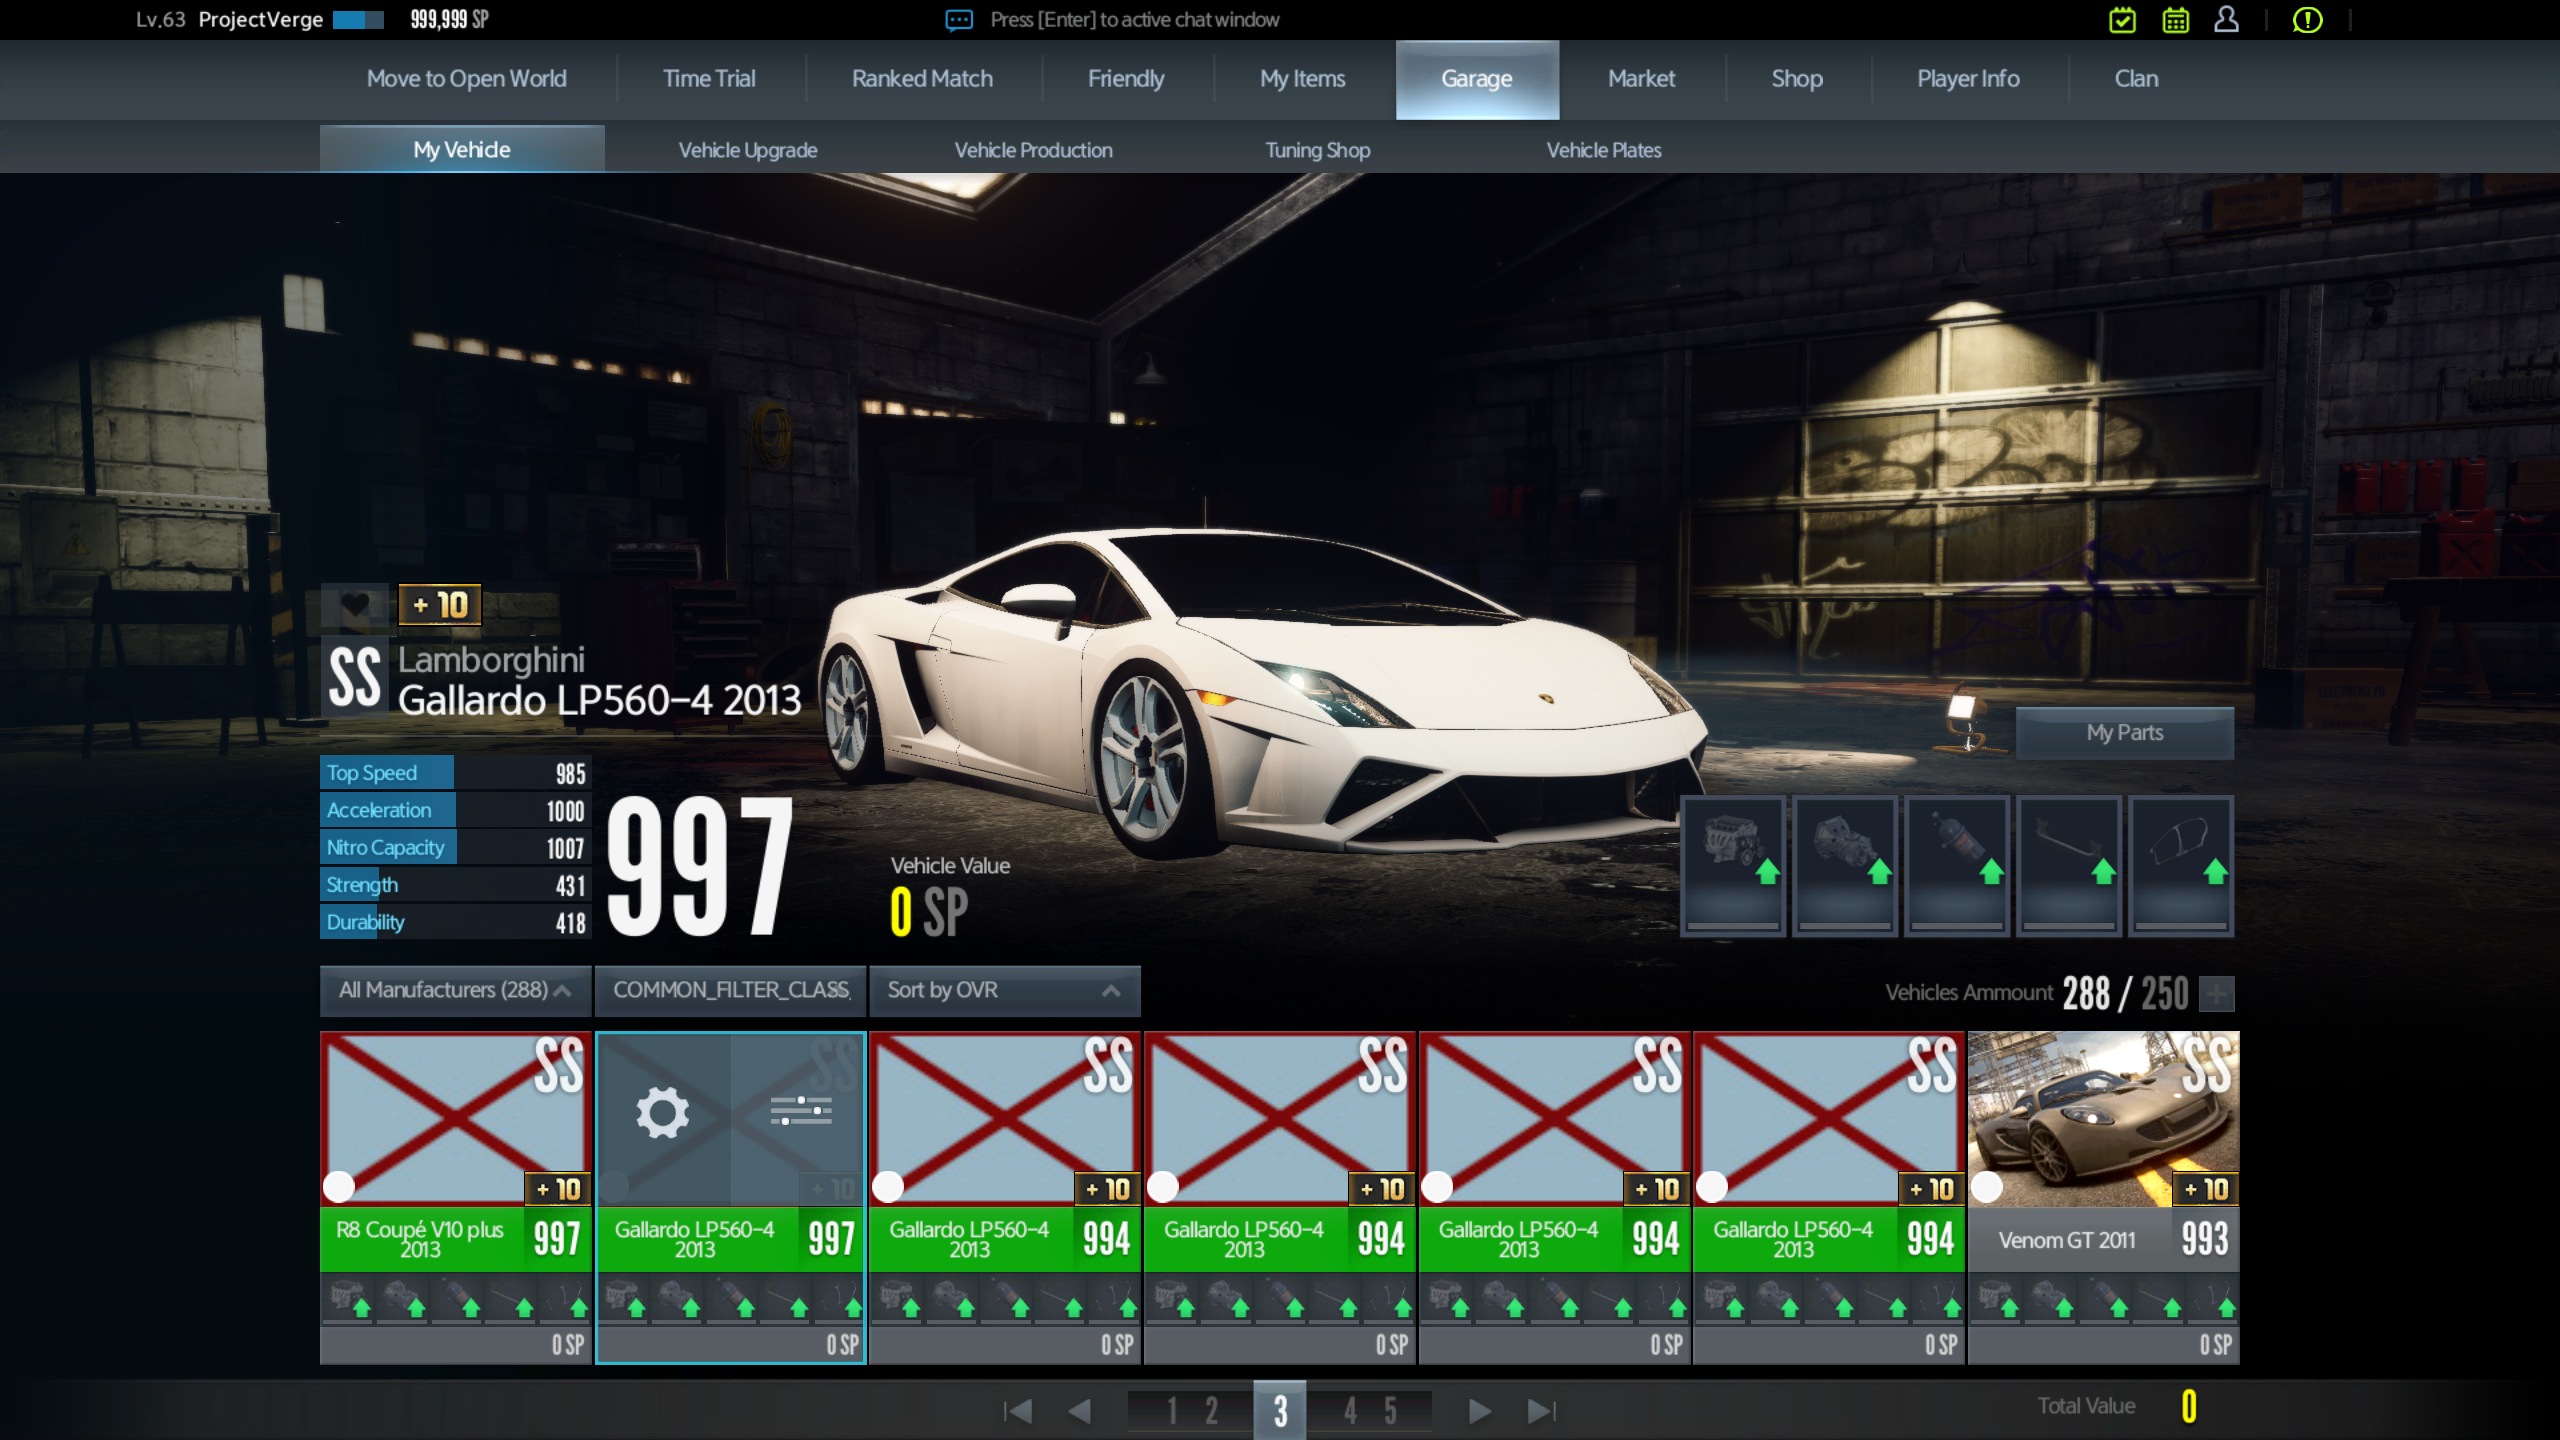The width and height of the screenshot is (2560, 1440).
Task: Select the R8 Coupé V10 plus card
Action: [456, 1197]
